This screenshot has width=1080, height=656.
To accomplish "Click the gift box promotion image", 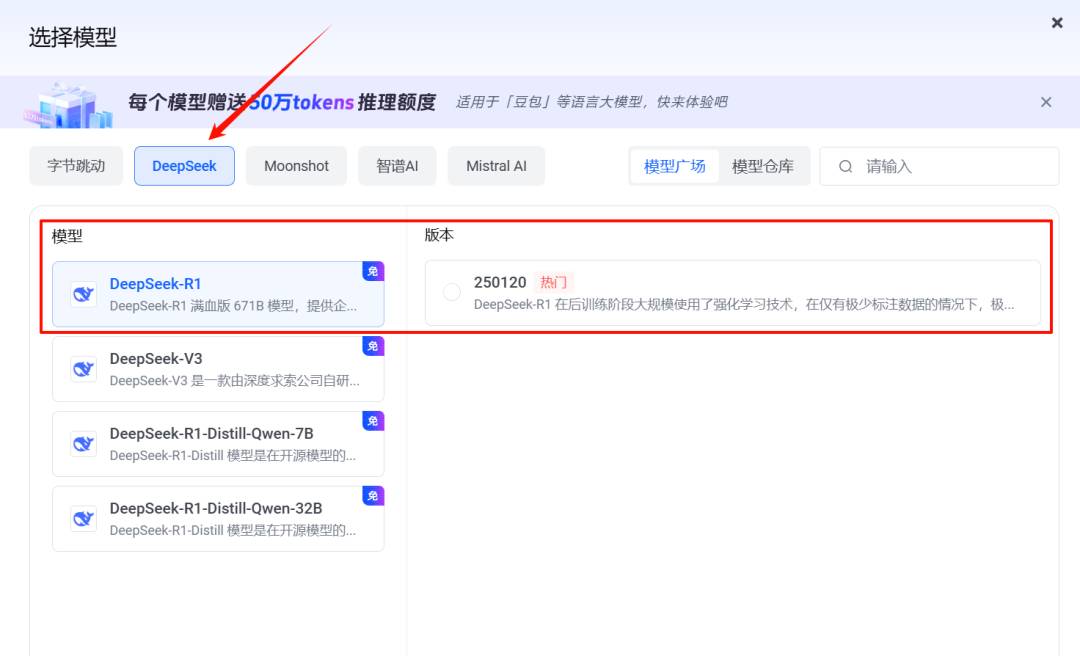I will click(x=68, y=105).
